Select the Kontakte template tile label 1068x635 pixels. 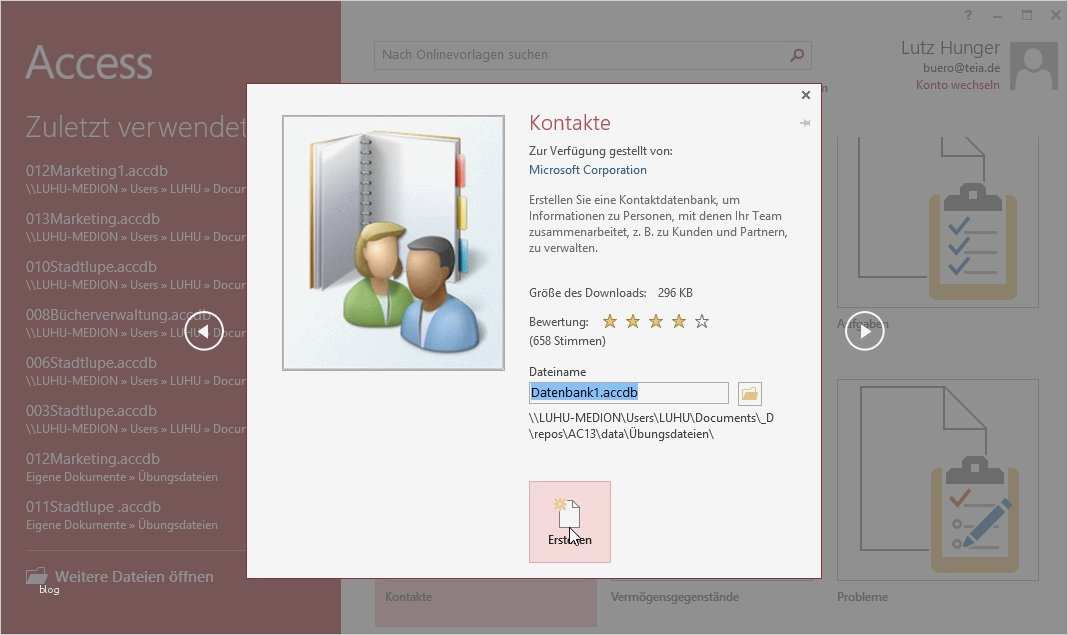pyautogui.click(x=408, y=597)
